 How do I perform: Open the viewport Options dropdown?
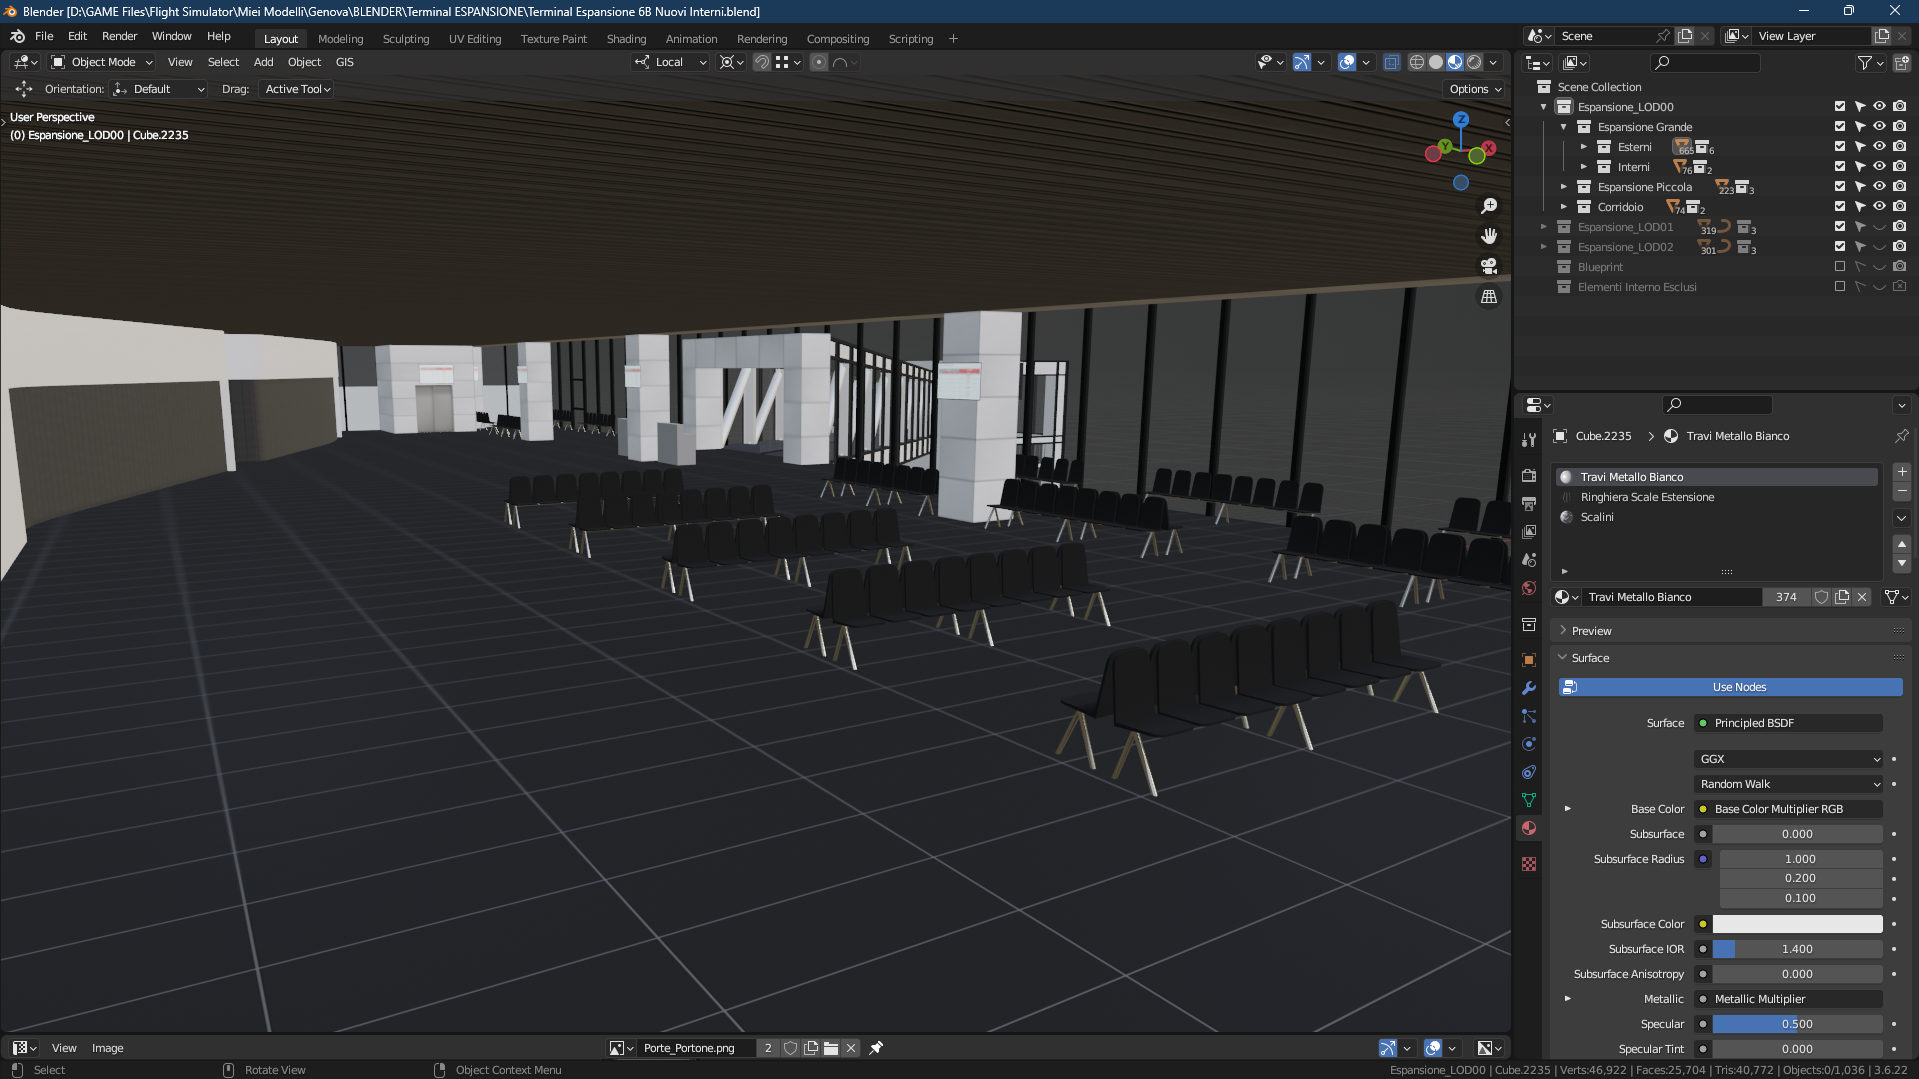tap(1475, 89)
